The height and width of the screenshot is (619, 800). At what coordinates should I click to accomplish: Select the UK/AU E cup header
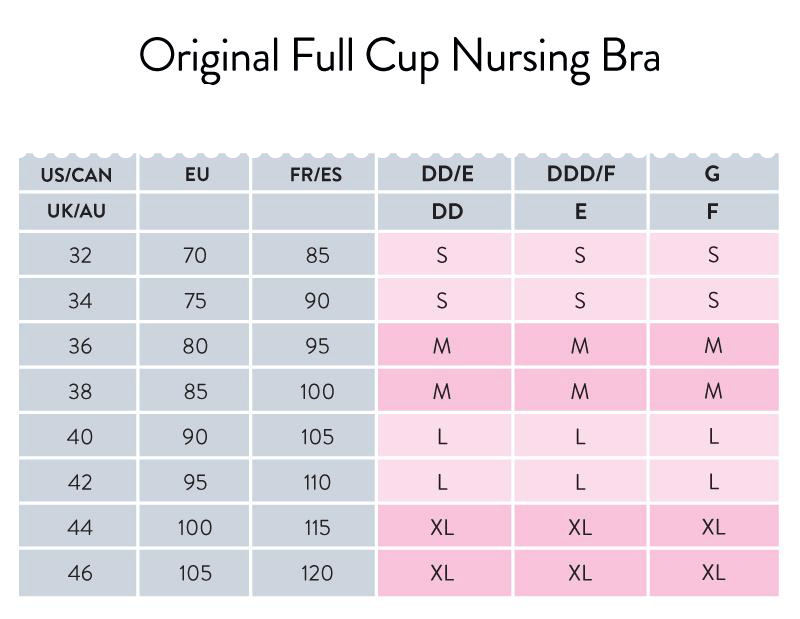580,211
